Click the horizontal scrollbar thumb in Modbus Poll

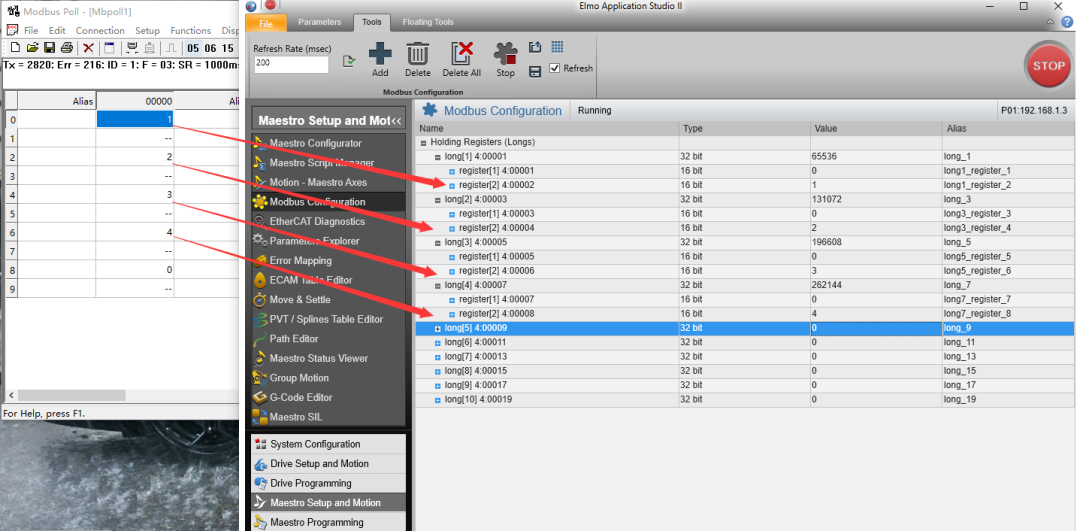pos(72,396)
